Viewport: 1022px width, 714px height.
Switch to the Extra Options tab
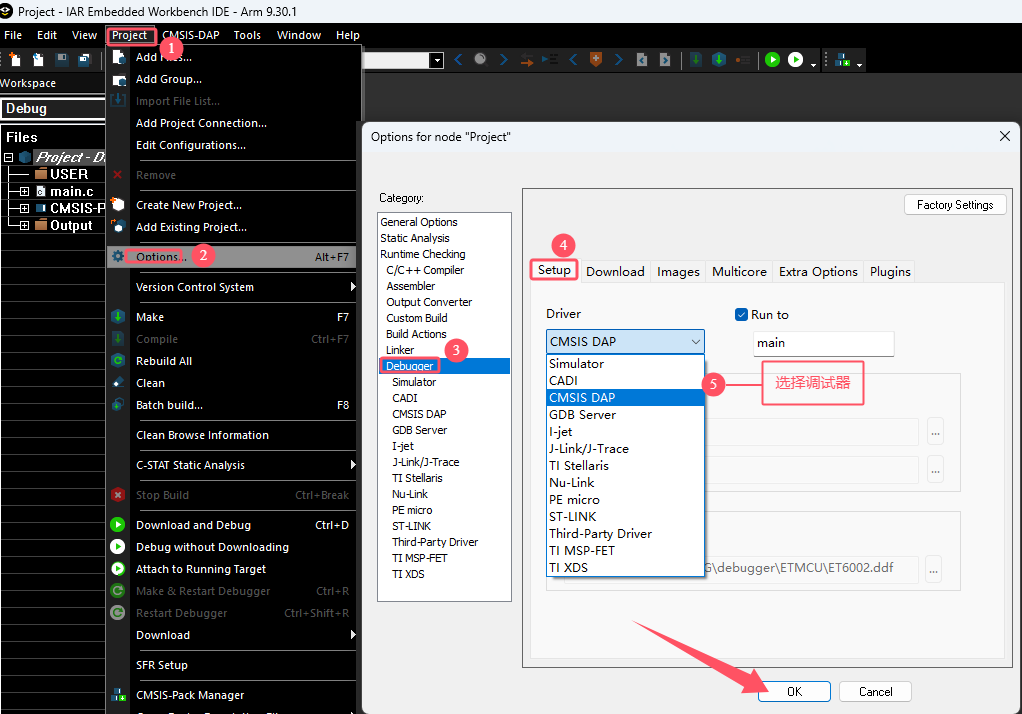(818, 272)
